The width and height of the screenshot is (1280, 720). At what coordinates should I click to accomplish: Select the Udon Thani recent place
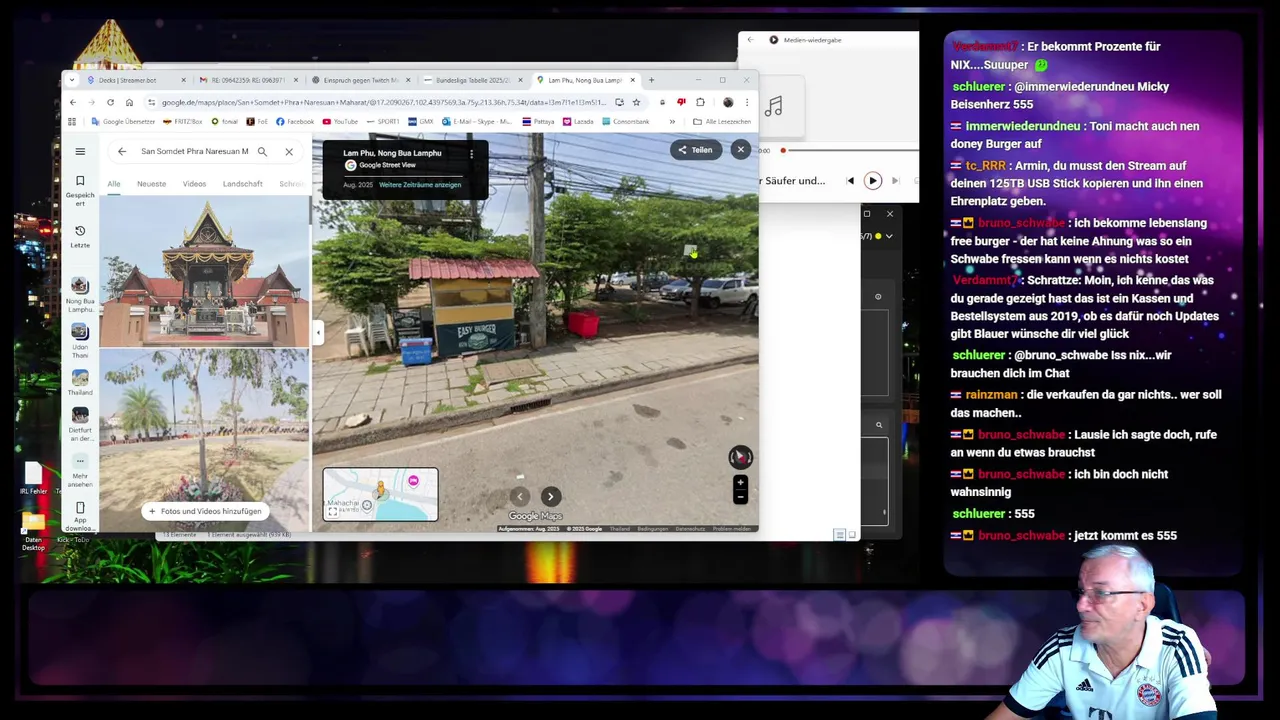pyautogui.click(x=80, y=340)
